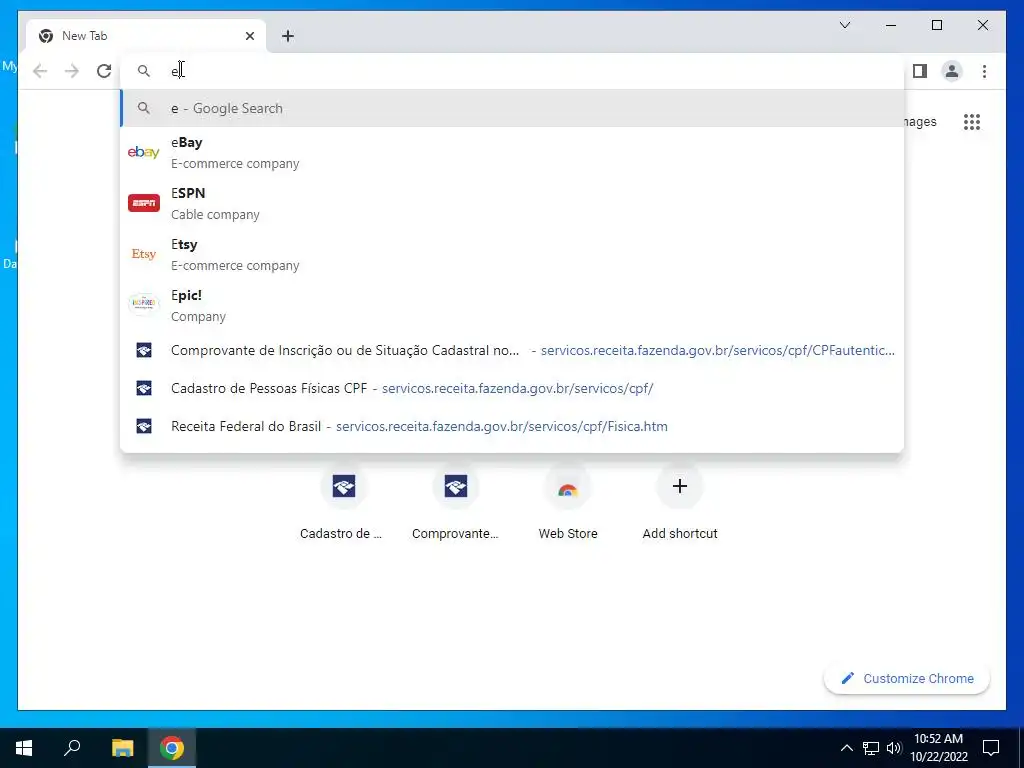Open the Google apps grid
Viewport: 1024px width, 768px height.
[x=972, y=121]
